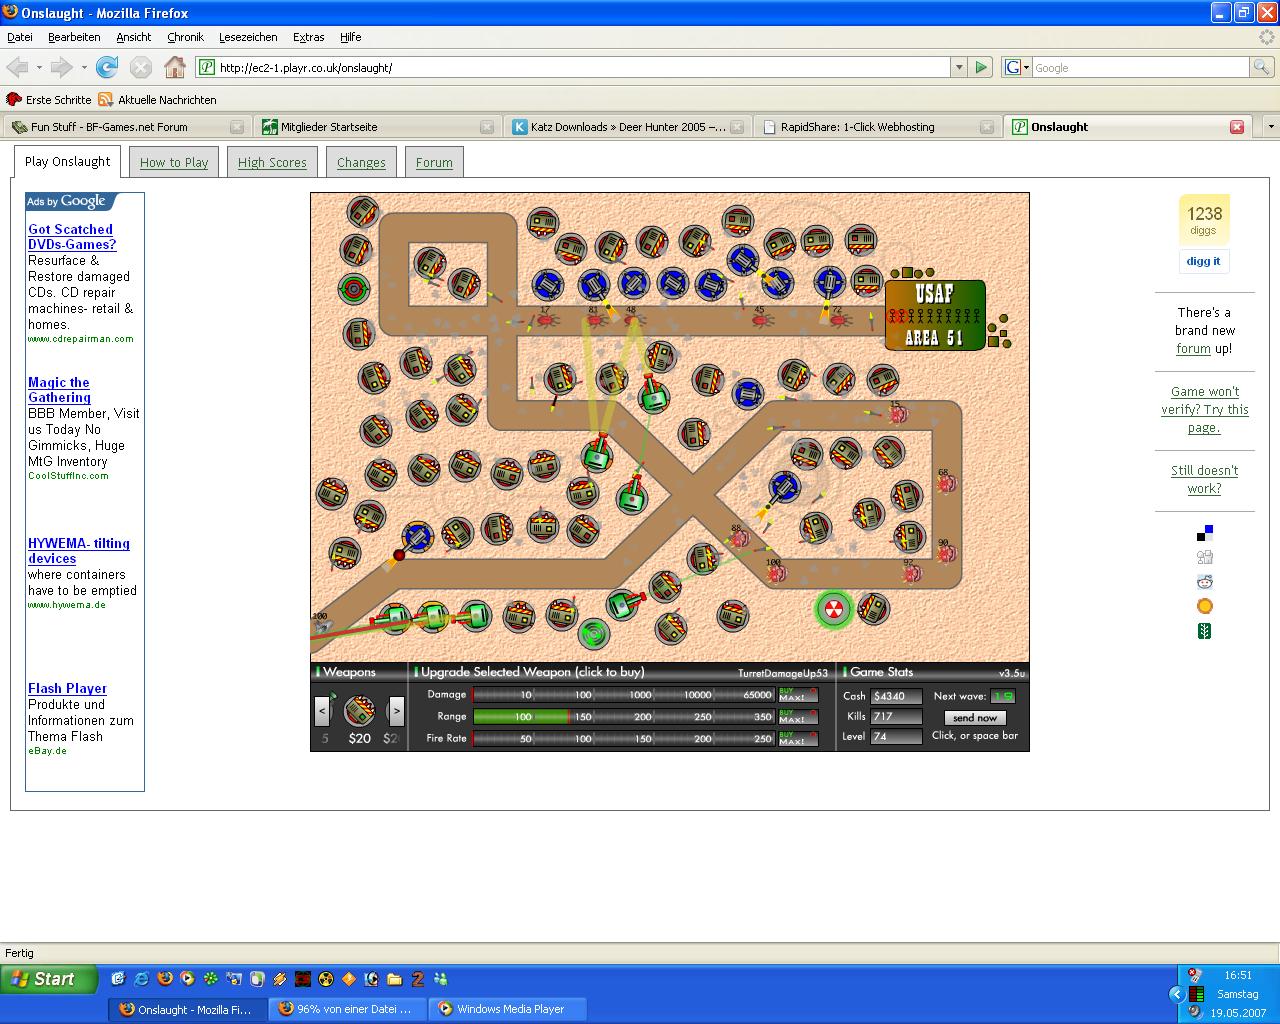
Task: Open the back history dropdown arrow
Action: [x=40, y=67]
